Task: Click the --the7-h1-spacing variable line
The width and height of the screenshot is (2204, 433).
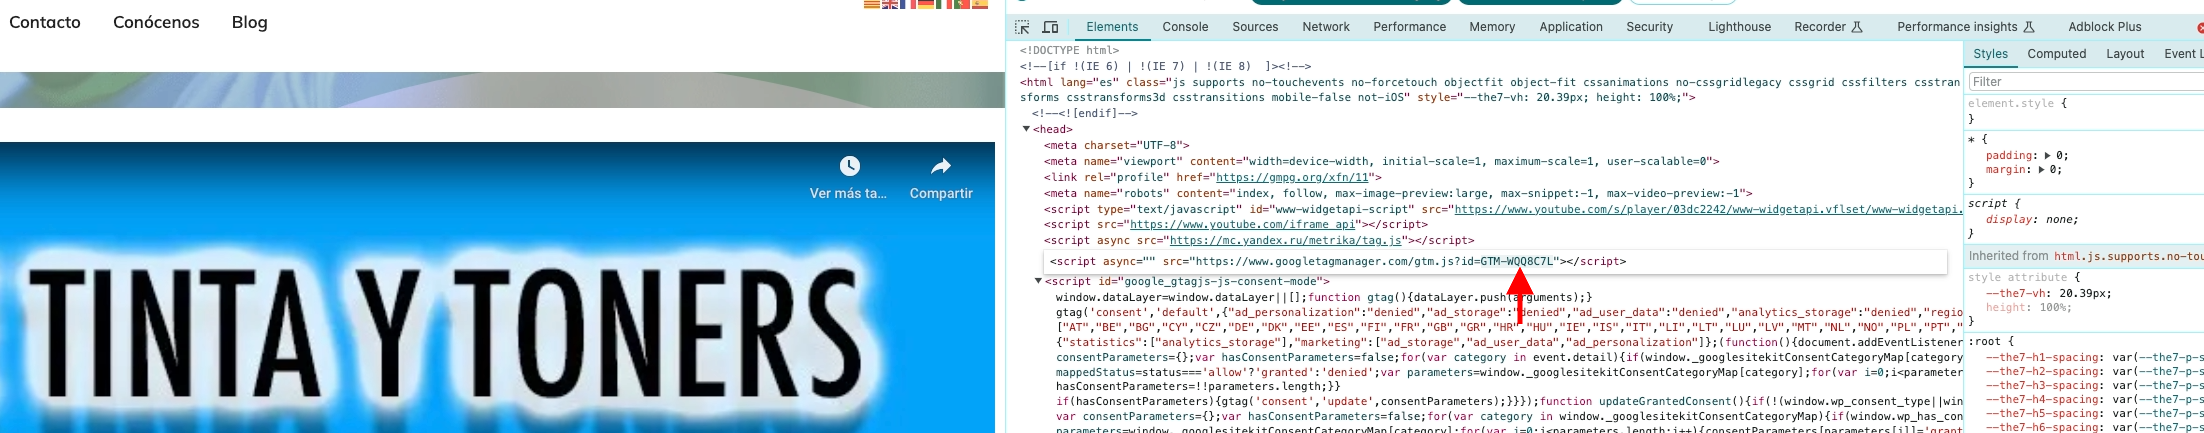Action: [2095, 357]
